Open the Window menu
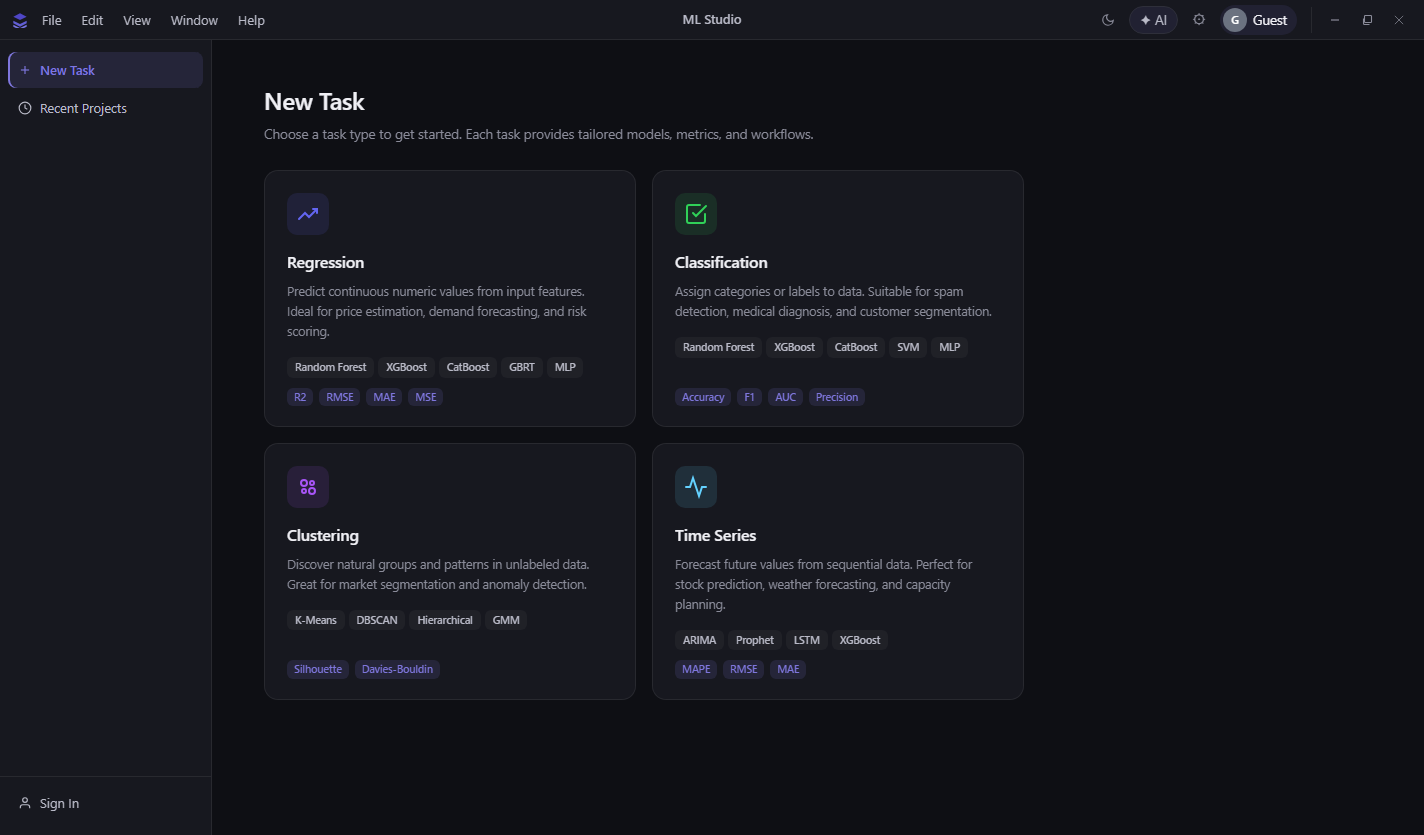1424x835 pixels. [194, 20]
